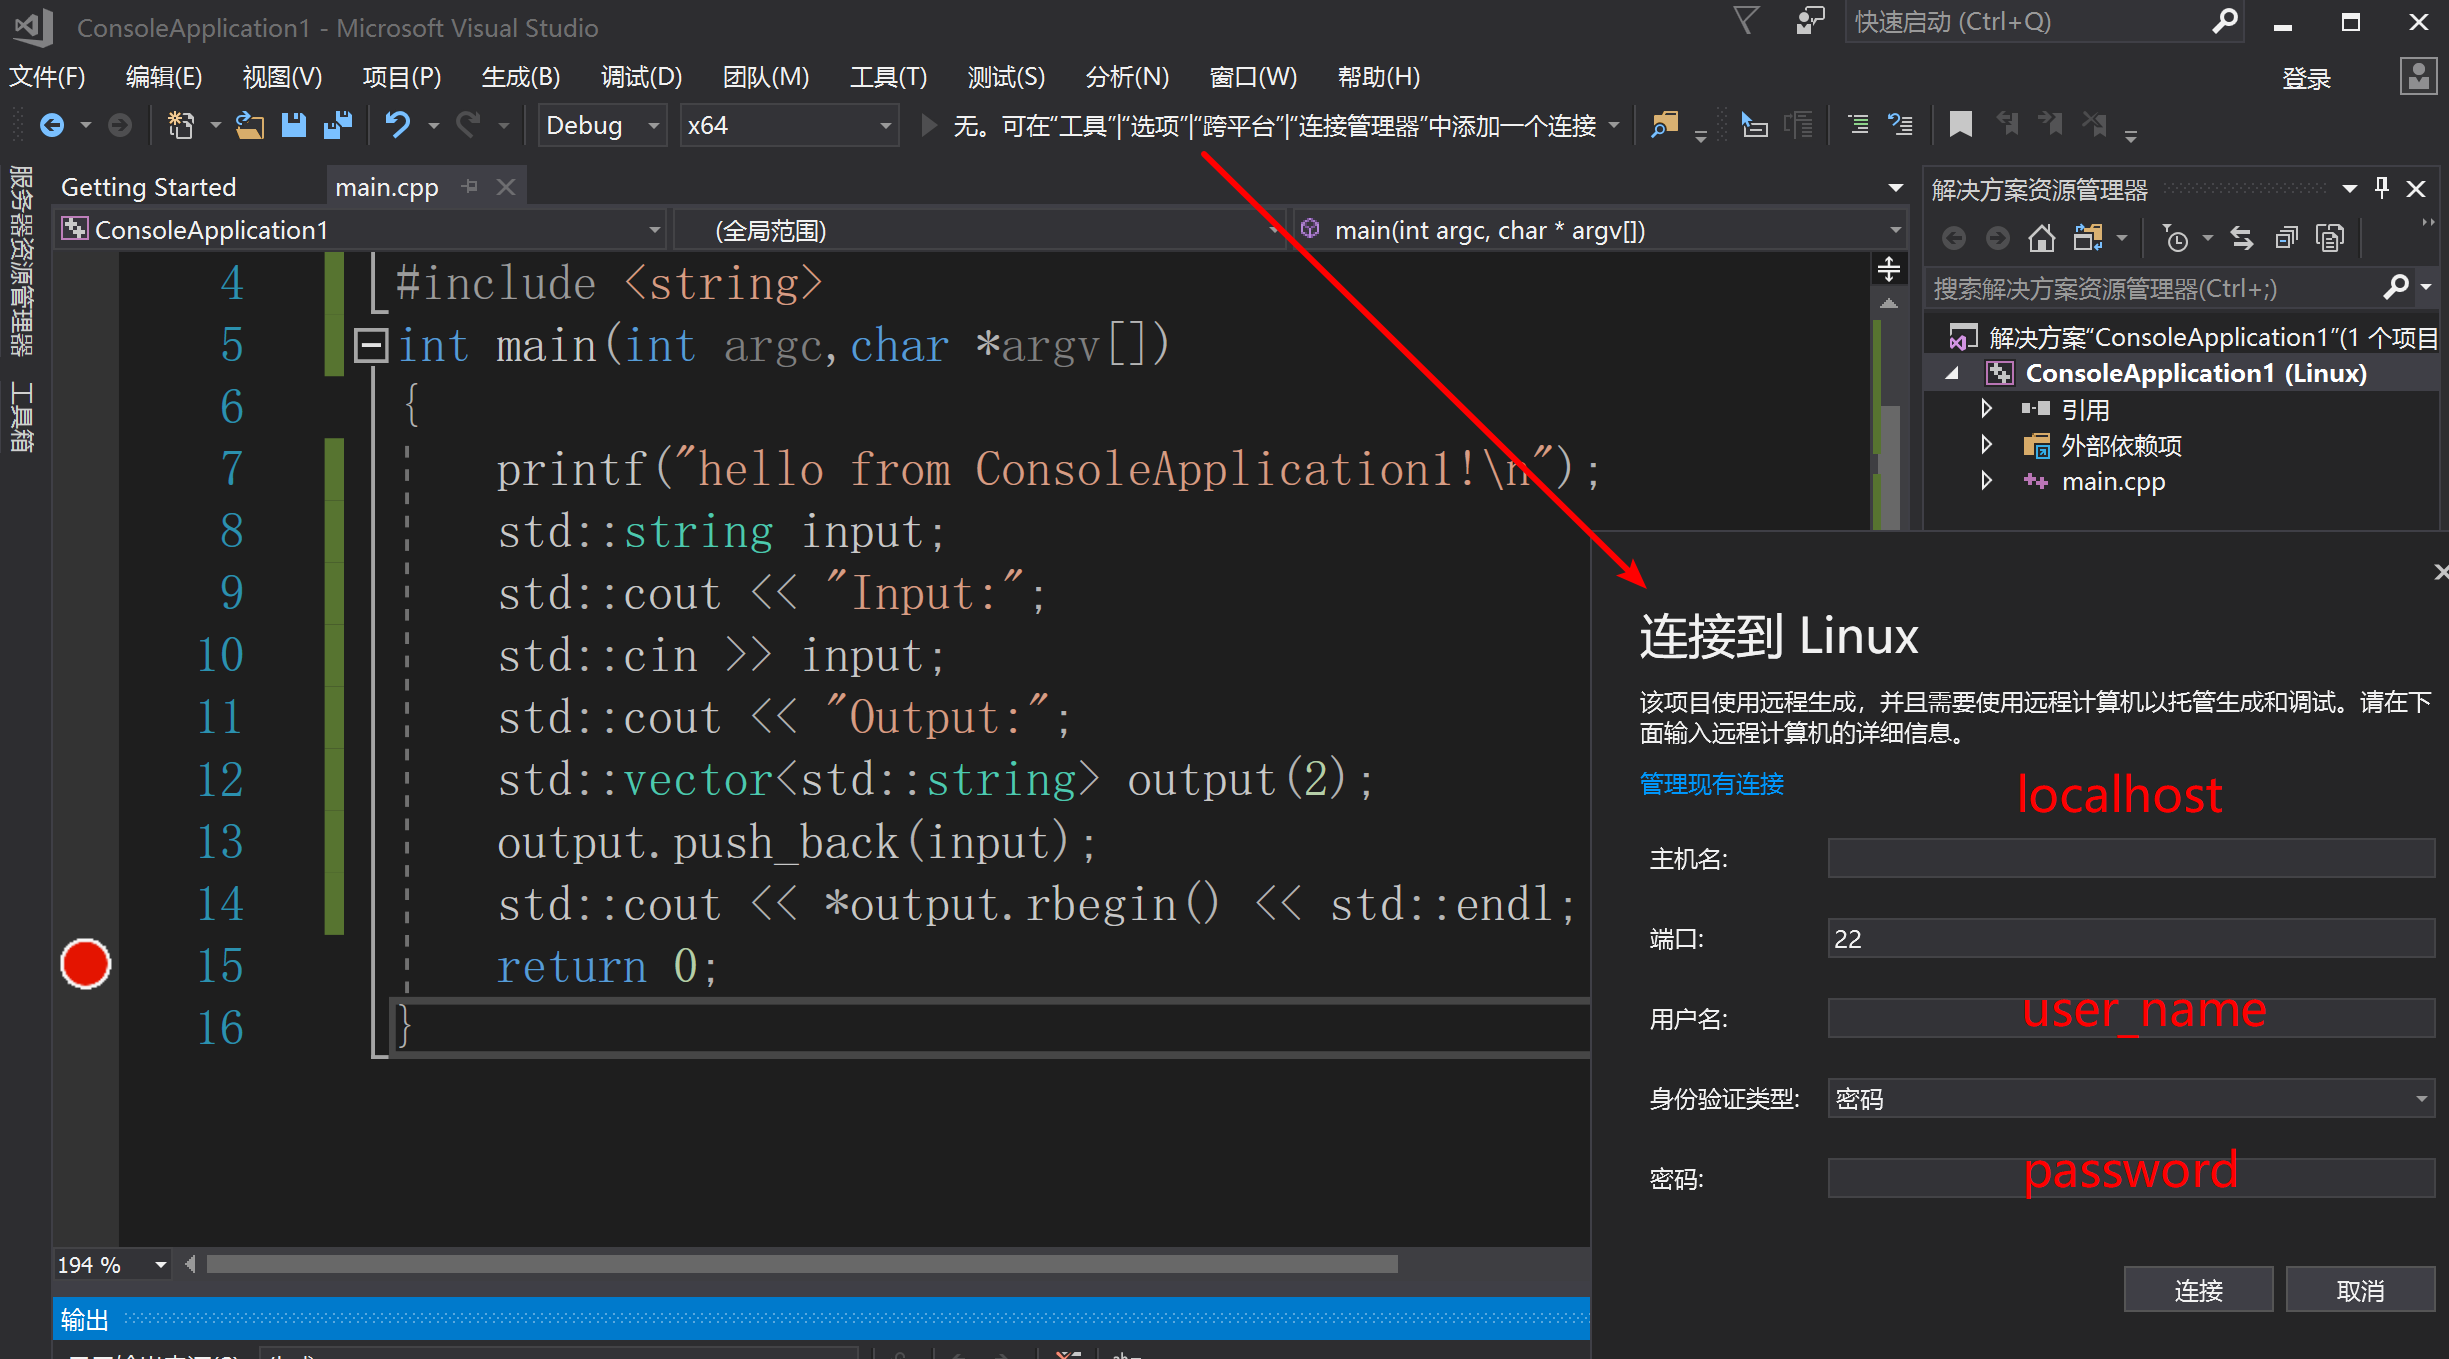Click the search icon in Quick Launch
This screenshot has height=1359, width=2449.
(2225, 21)
